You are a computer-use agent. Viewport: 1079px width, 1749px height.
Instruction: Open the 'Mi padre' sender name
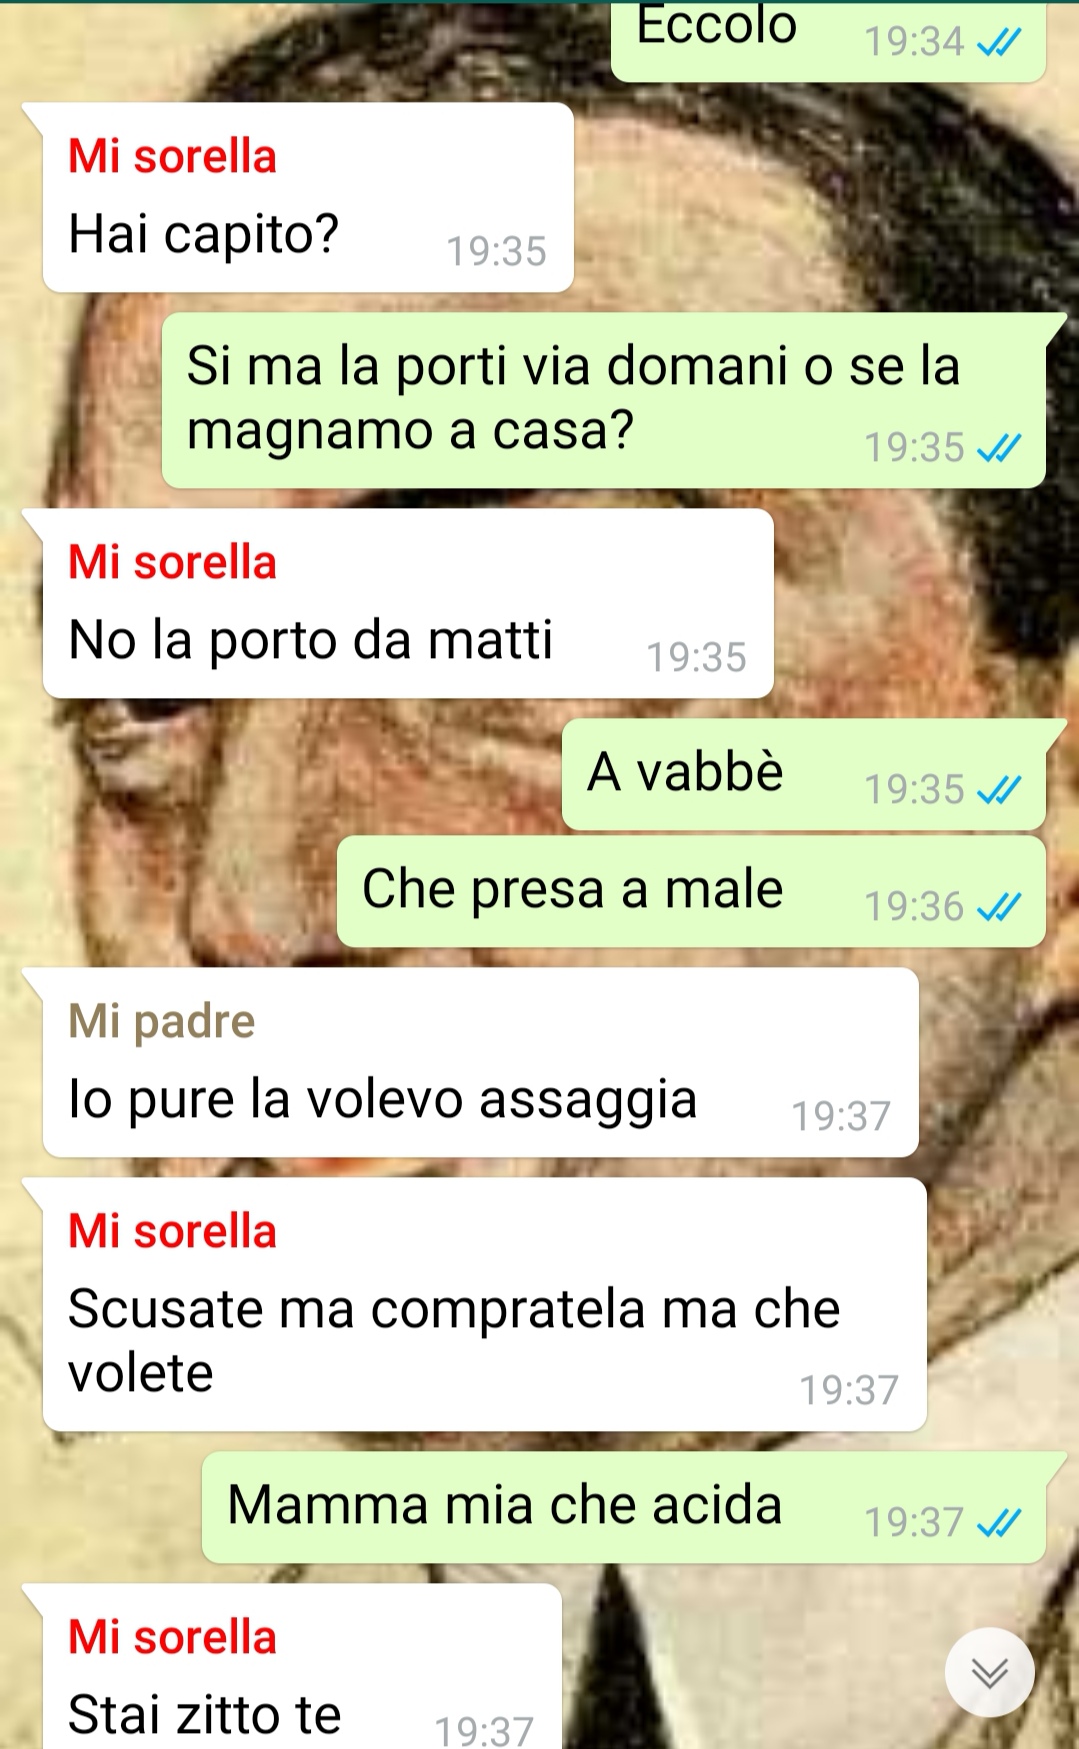click(162, 1021)
